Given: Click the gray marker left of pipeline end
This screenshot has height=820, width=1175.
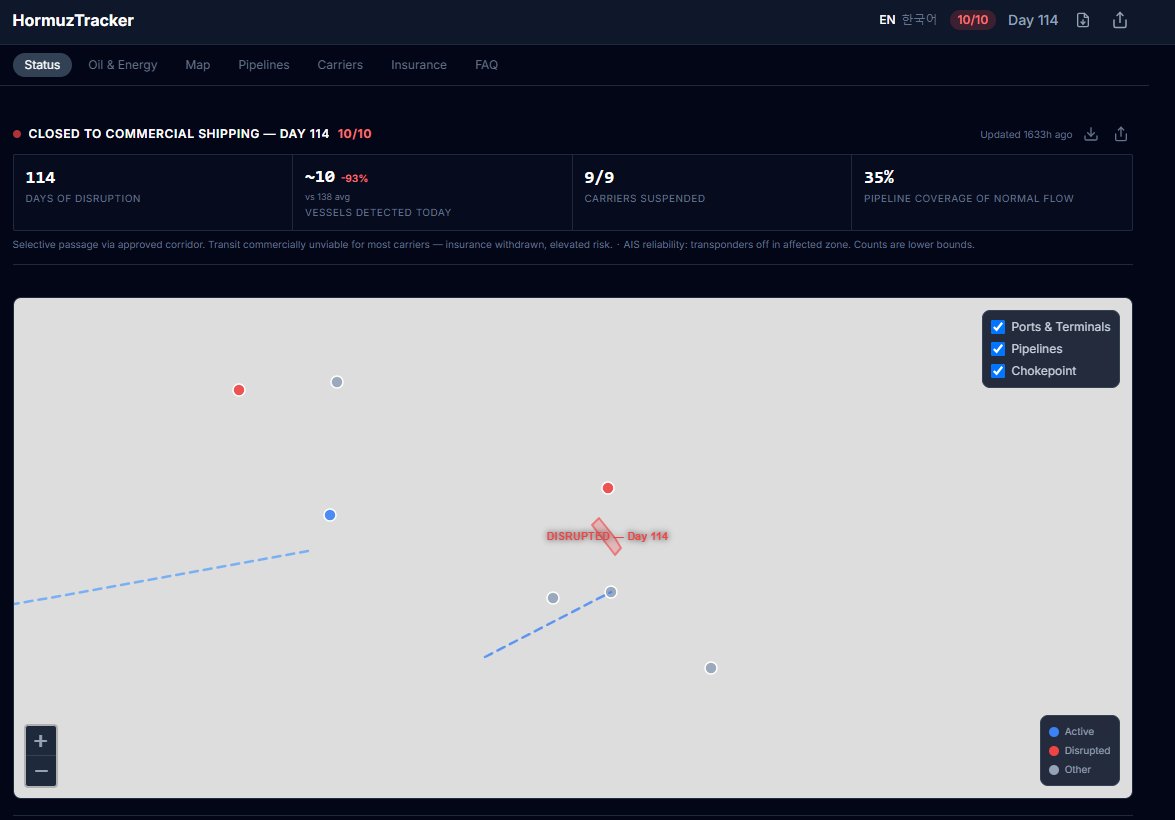Looking at the screenshot, I should click(x=553, y=598).
